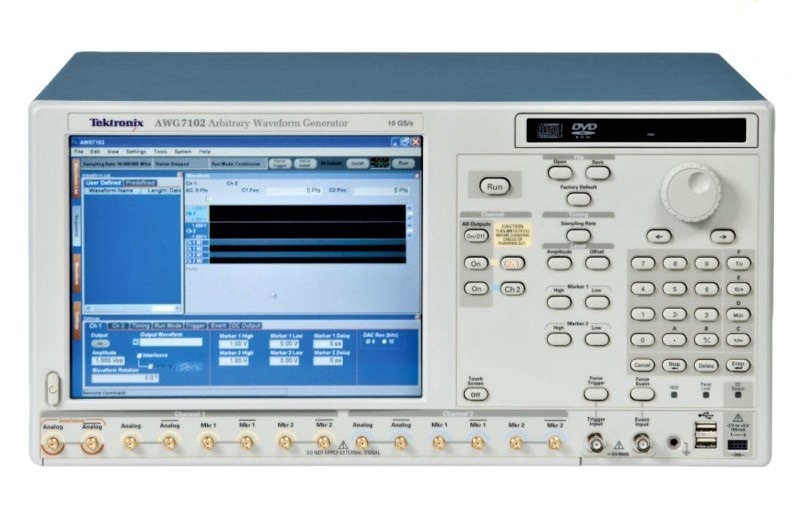Screen dimensions: 800x510
Task: Click the on-screen Run button in the toolbar
Action: [x=402, y=162]
